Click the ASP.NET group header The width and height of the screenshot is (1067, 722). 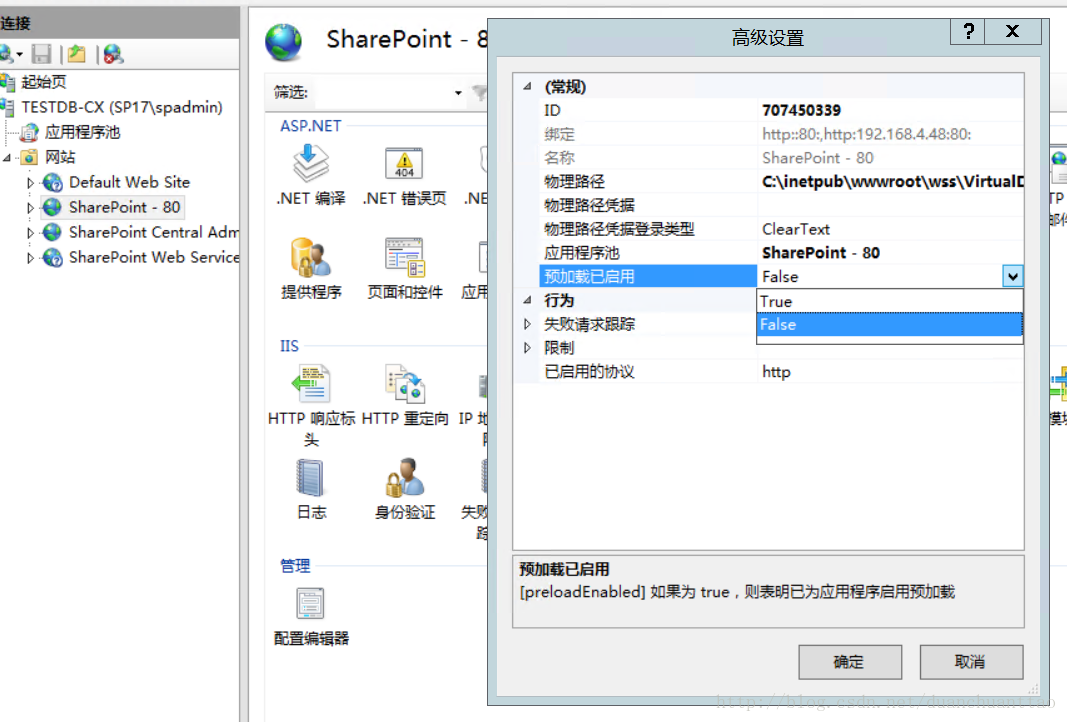click(310, 126)
